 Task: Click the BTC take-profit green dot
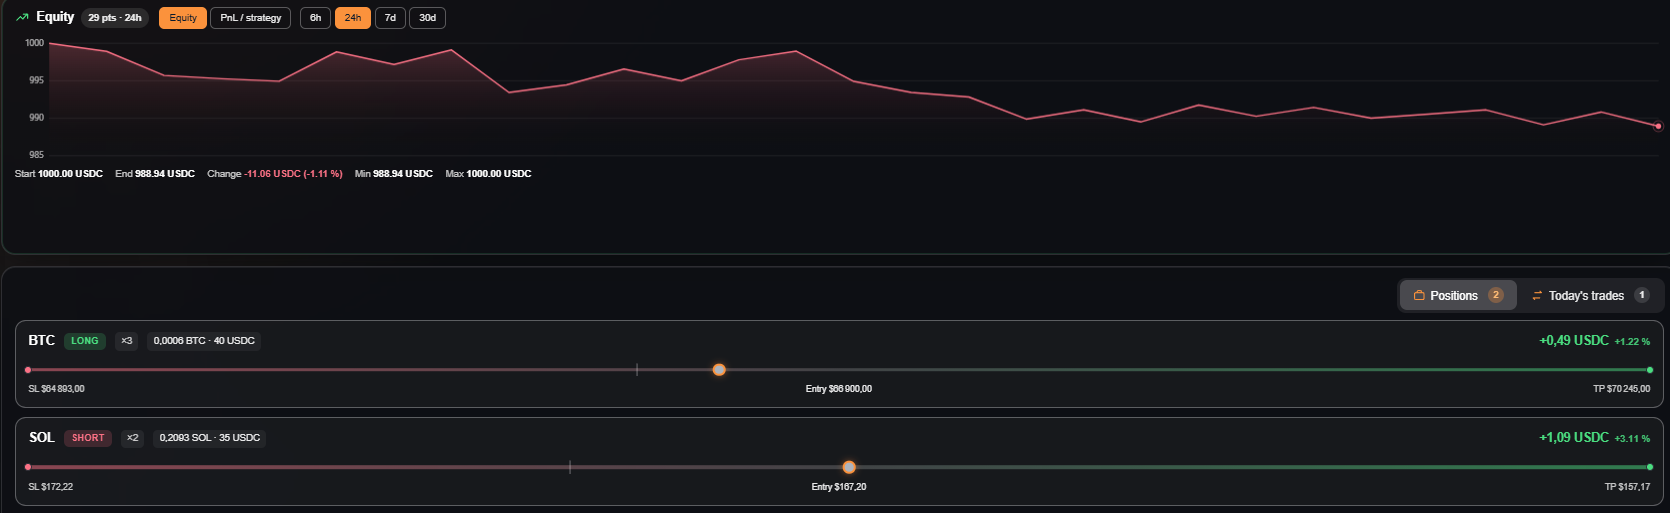[1650, 370]
